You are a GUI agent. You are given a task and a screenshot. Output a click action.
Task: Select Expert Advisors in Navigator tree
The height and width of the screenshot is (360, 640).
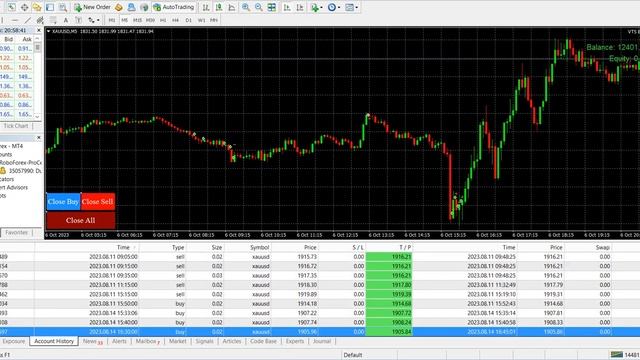click(x=14, y=187)
